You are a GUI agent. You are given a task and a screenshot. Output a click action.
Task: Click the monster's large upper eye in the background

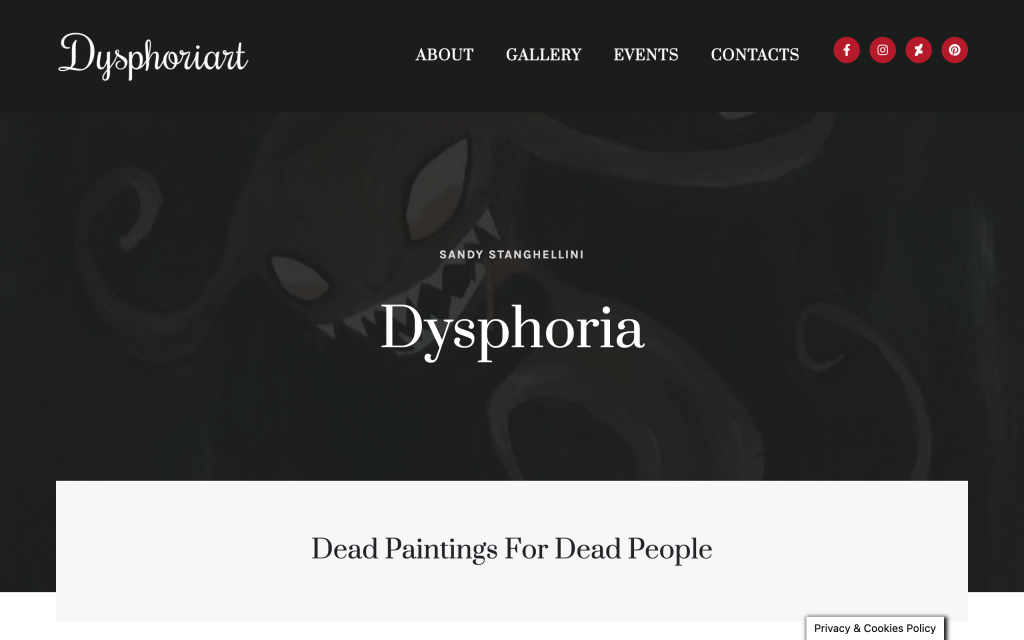[x=438, y=189]
